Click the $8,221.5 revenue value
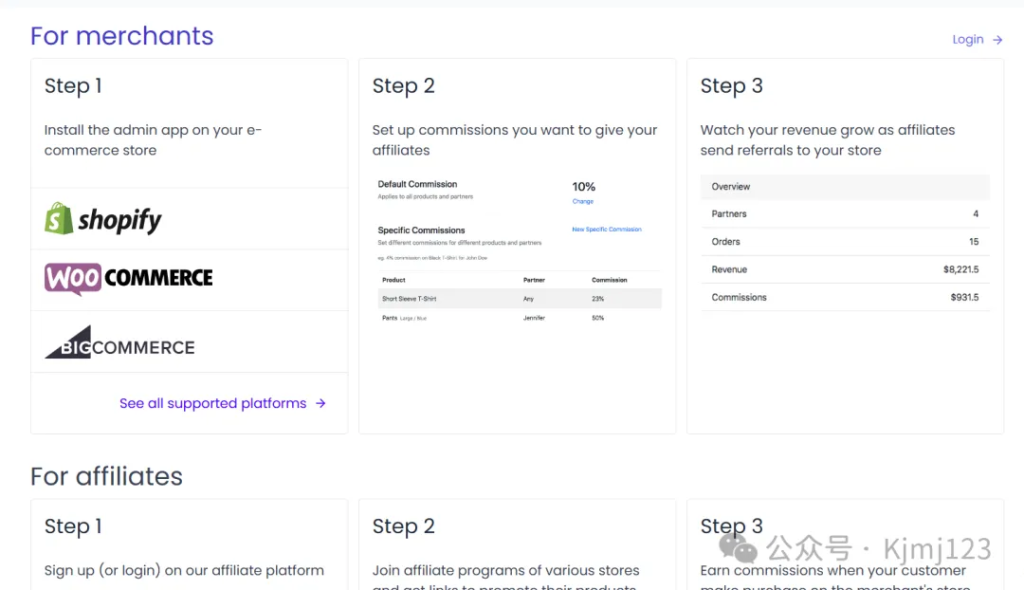 coord(961,269)
